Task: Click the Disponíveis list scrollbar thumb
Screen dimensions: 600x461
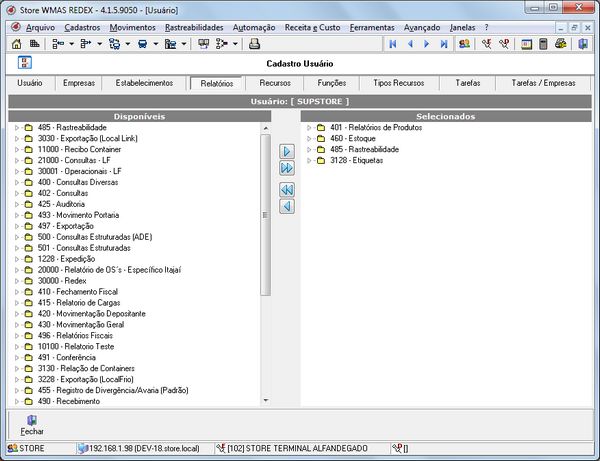Action: [266, 215]
